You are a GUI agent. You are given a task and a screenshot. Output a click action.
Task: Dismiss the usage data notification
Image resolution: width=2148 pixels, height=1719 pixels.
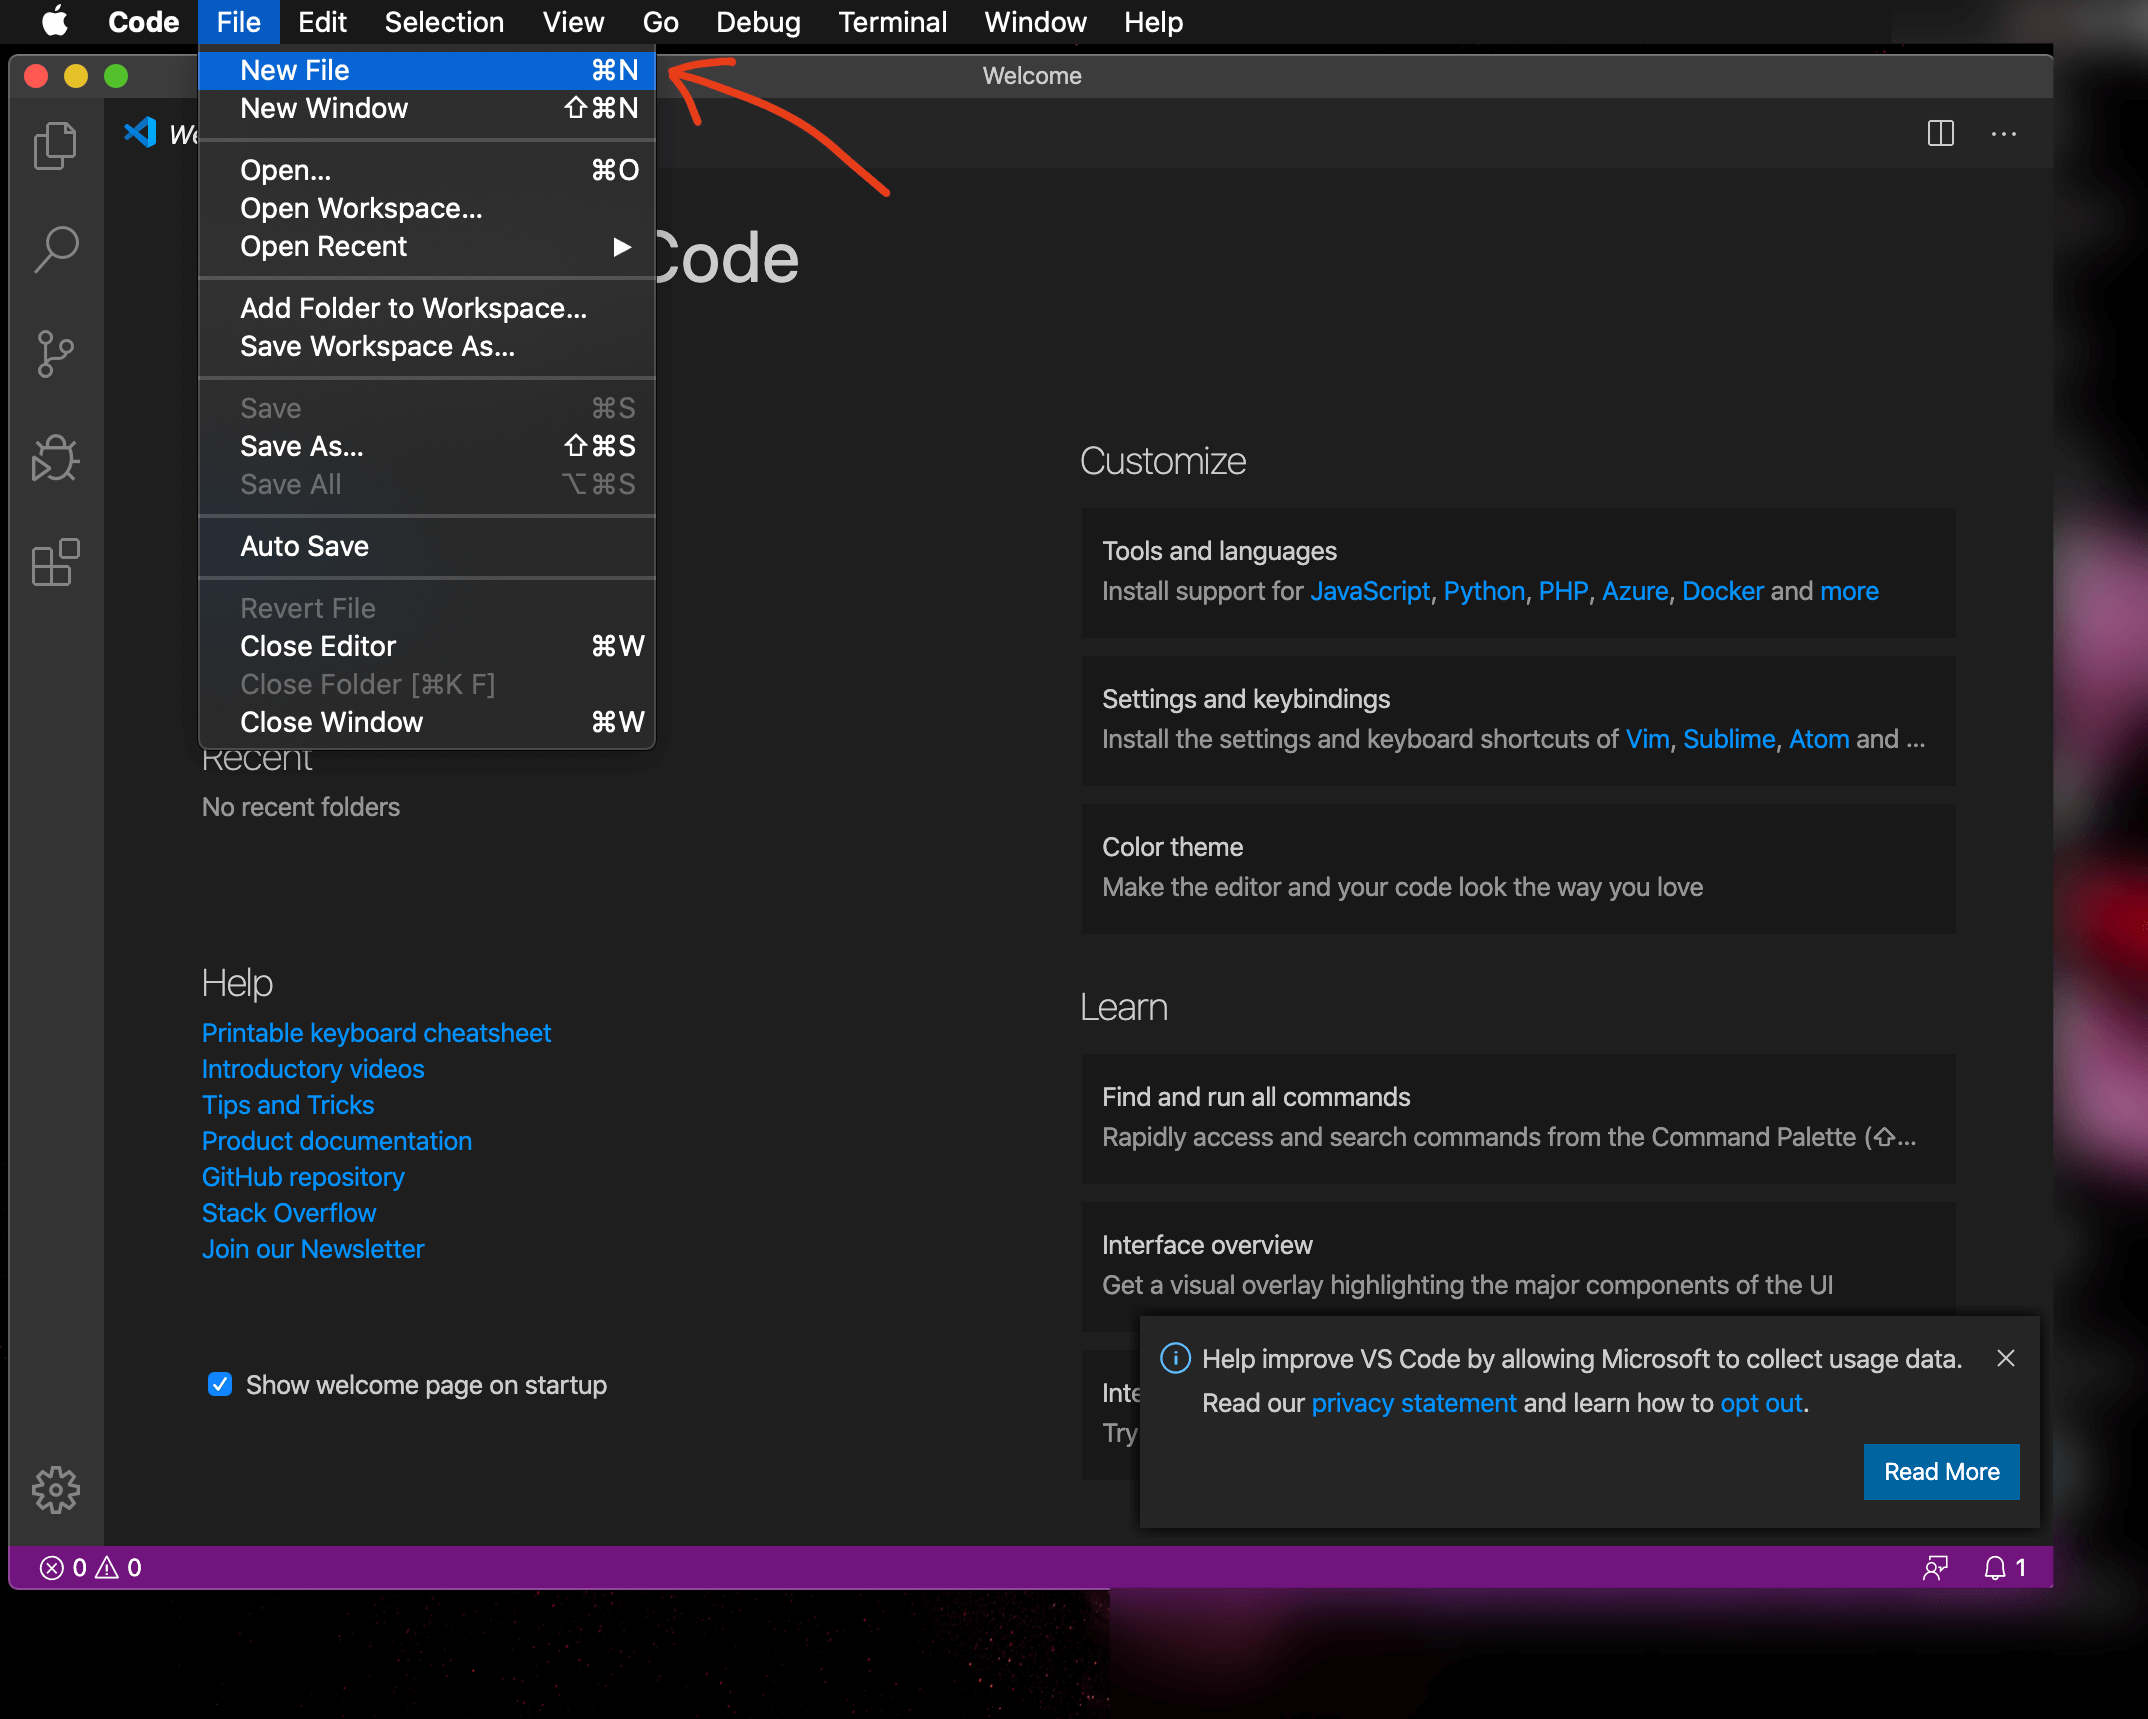pos(2005,1358)
